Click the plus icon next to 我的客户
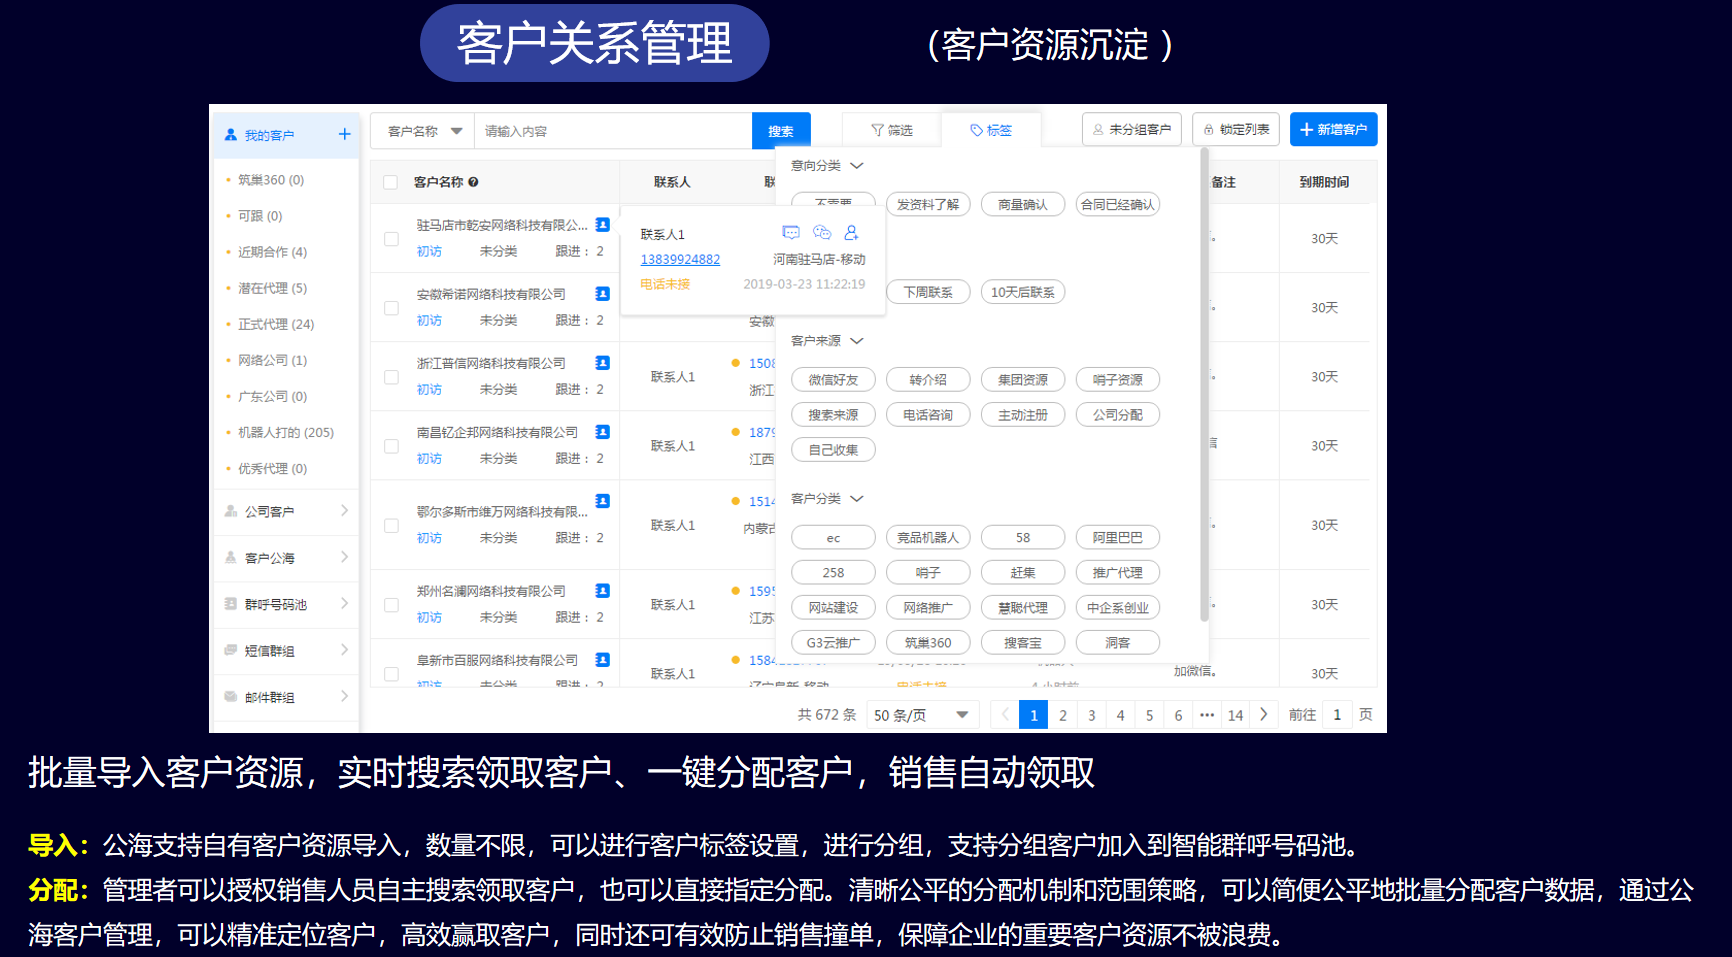This screenshot has height=957, width=1732. (x=344, y=134)
